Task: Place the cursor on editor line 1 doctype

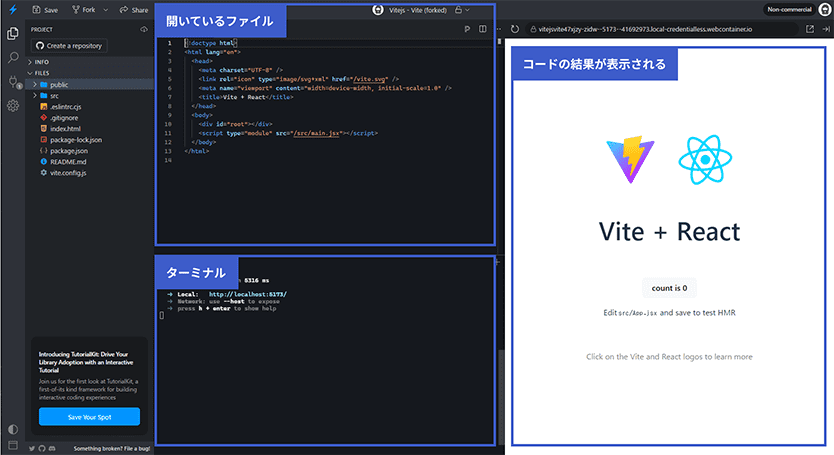Action: (211, 43)
